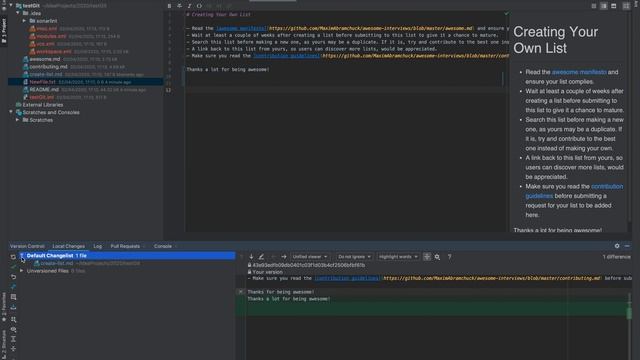This screenshot has width=640, height=360.
Task: Click the pencil Jump to Source icon
Action: [261, 257]
